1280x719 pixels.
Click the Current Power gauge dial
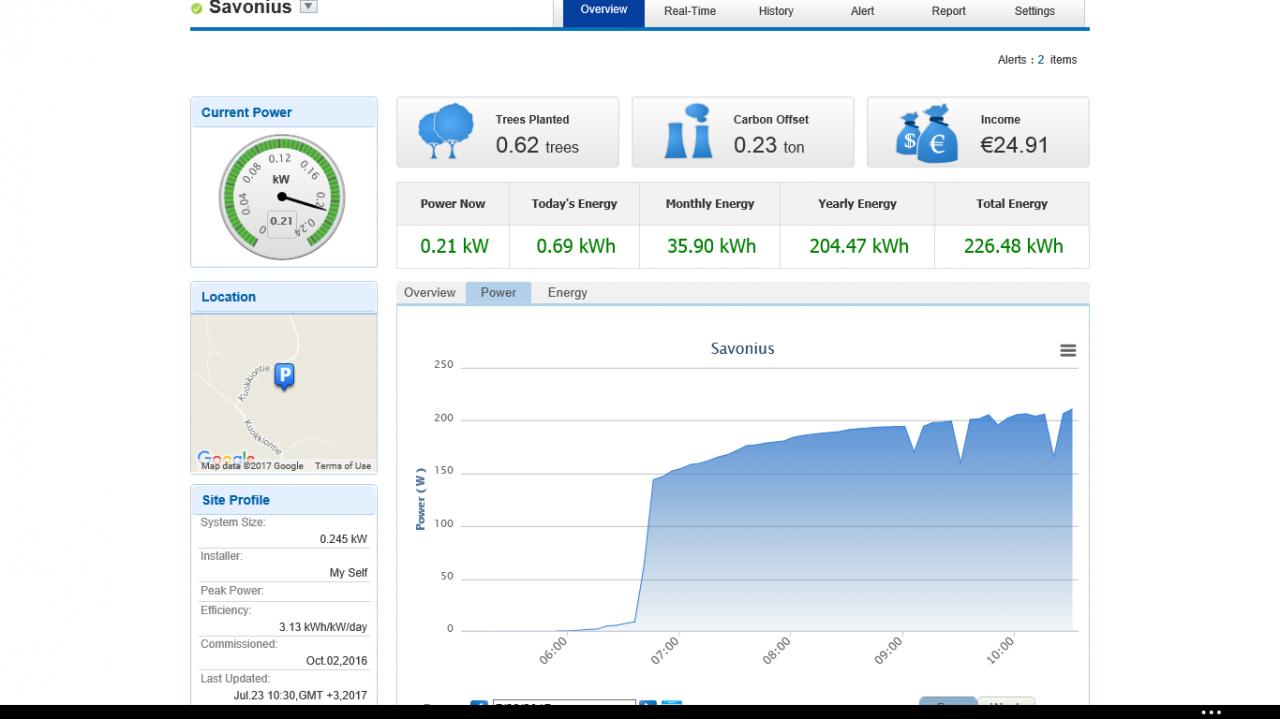pyautogui.click(x=282, y=197)
